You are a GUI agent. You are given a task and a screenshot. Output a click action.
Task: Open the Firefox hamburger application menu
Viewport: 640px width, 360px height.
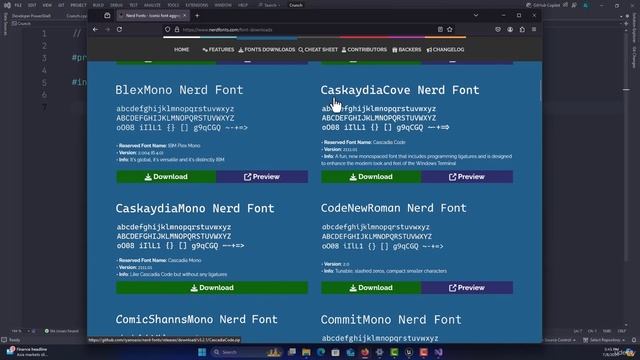534,29
